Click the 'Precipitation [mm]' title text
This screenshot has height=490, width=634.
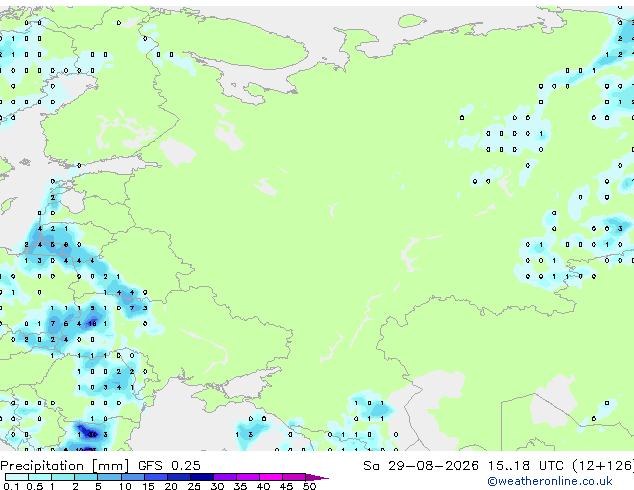[64, 466]
